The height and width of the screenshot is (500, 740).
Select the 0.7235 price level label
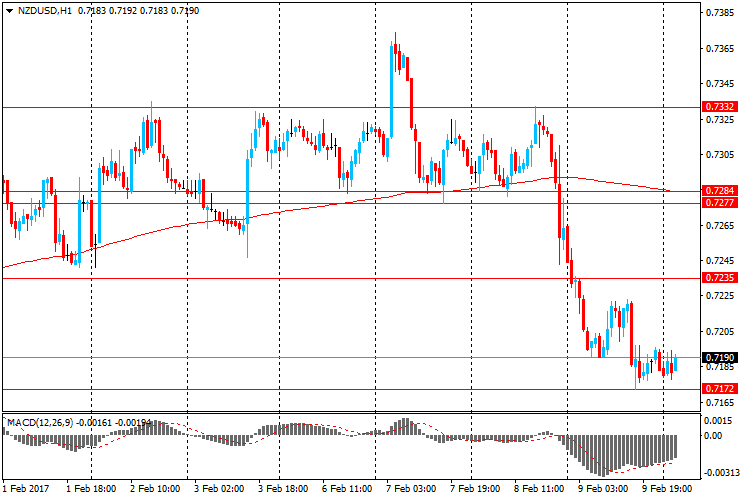point(720,278)
